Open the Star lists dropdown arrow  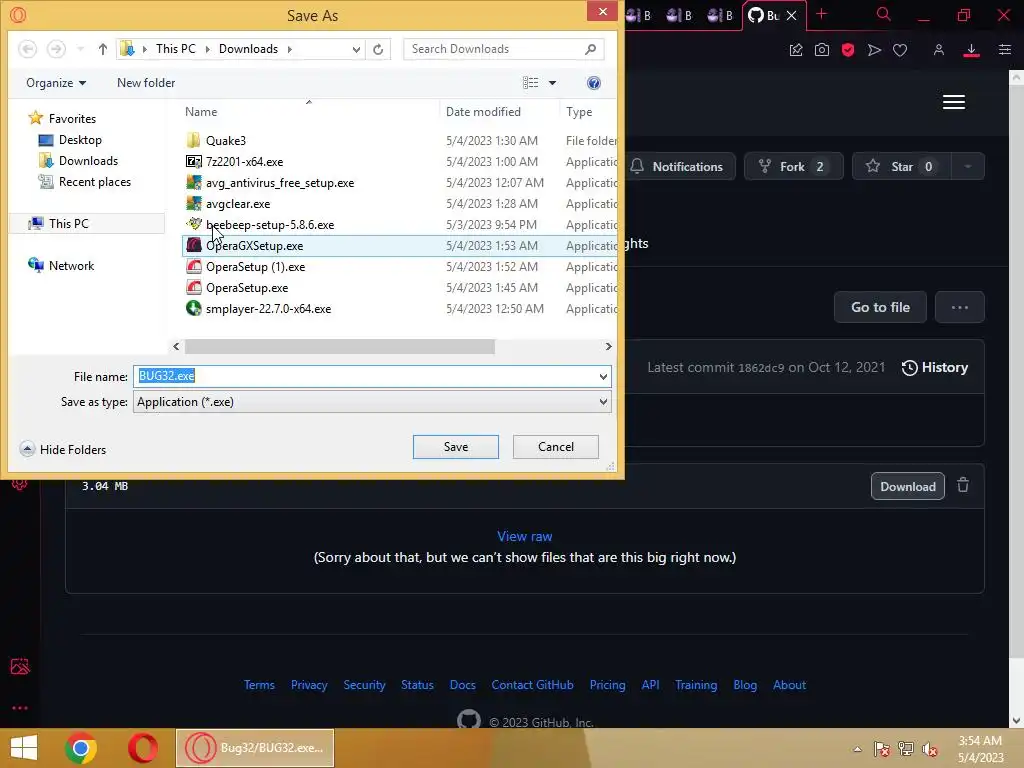968,167
